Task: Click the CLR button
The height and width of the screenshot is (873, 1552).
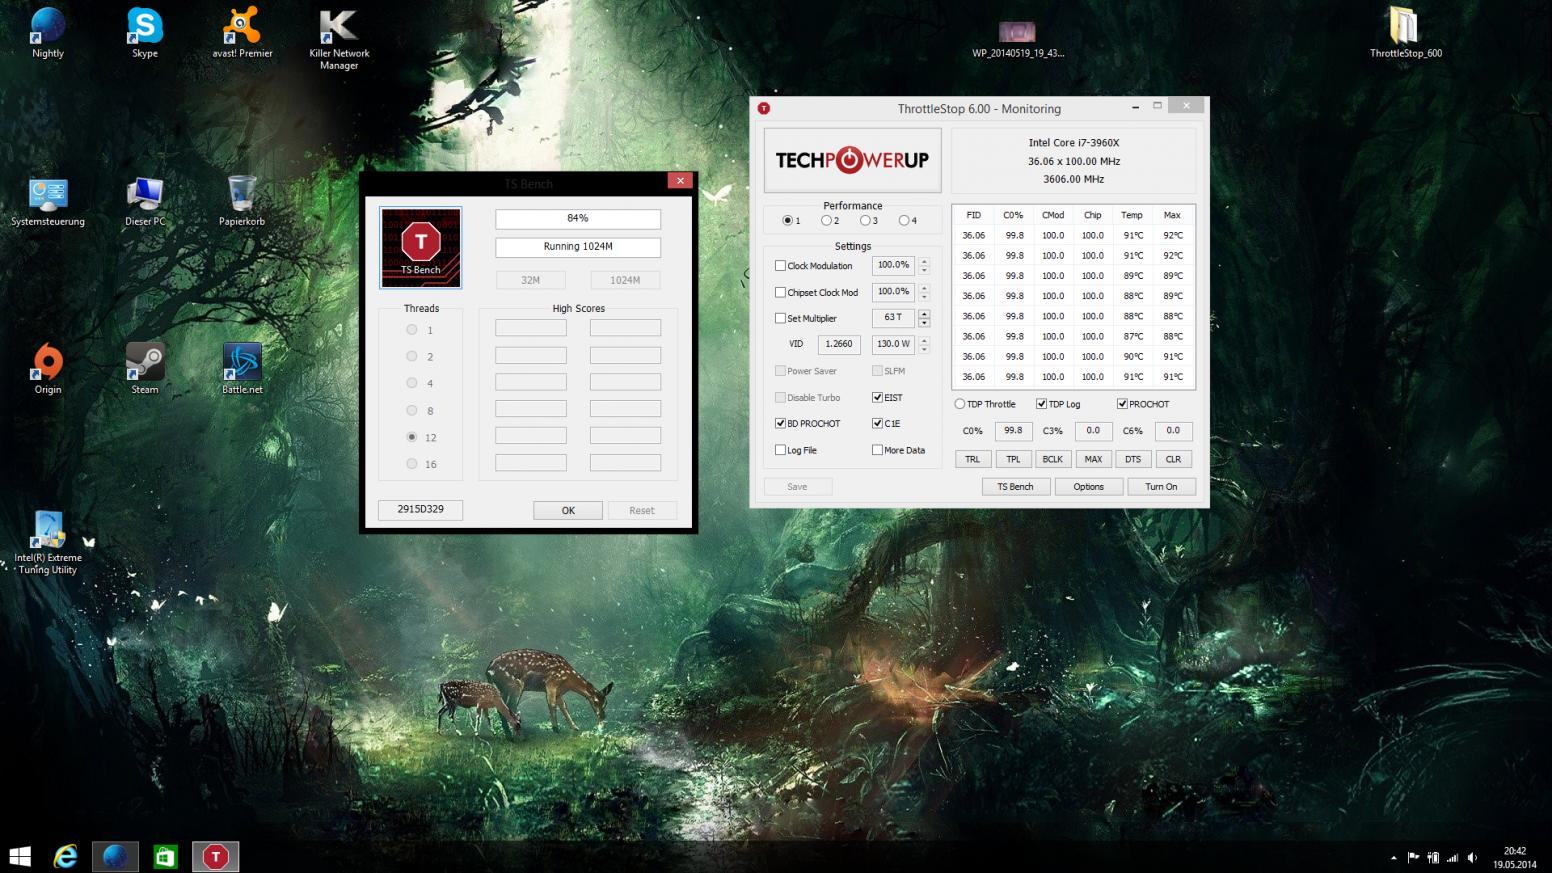Action: (1173, 459)
